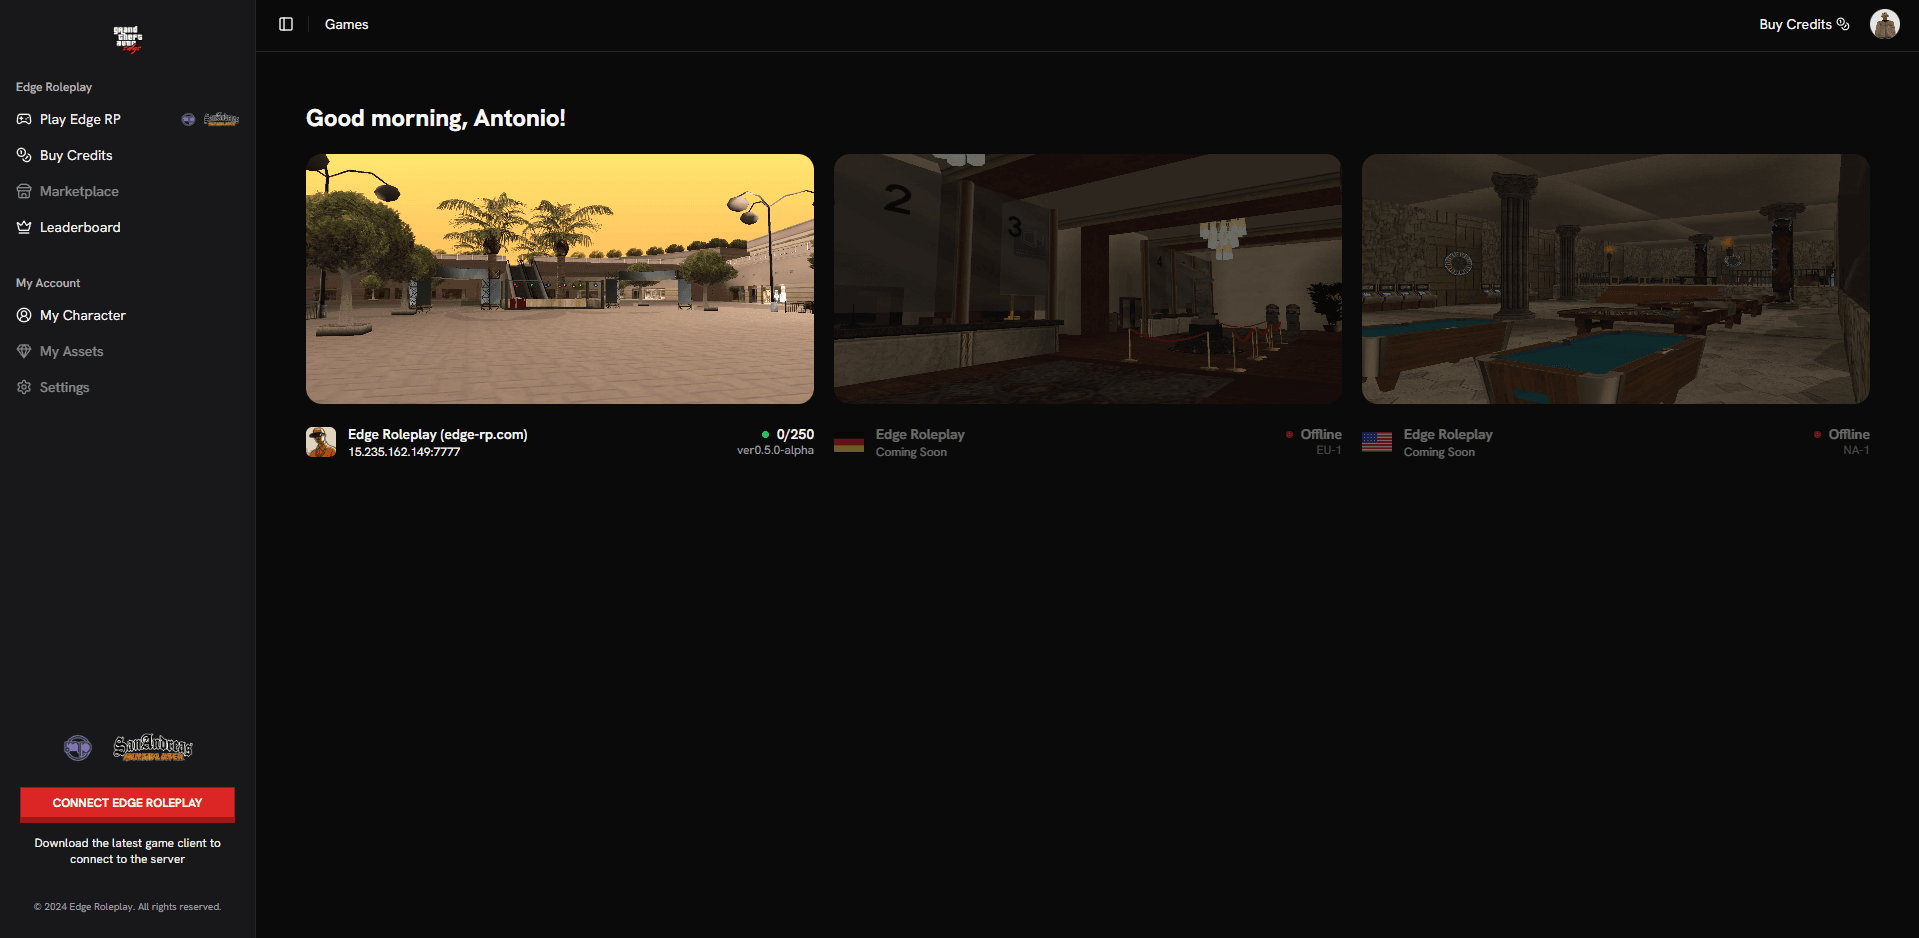Click the server address 15.235.162.149:7777
1919x938 pixels.
(404, 452)
